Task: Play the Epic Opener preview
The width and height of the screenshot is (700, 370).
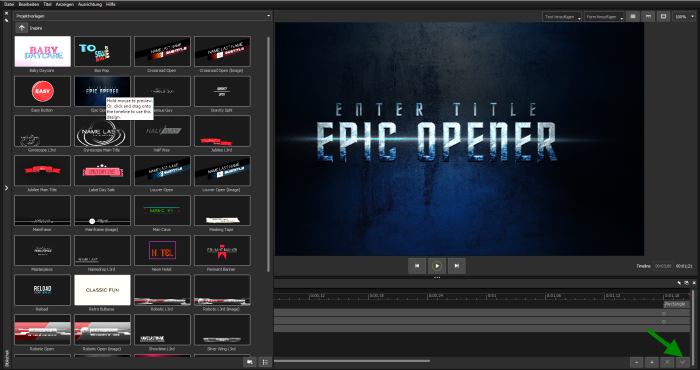Action: [437, 266]
